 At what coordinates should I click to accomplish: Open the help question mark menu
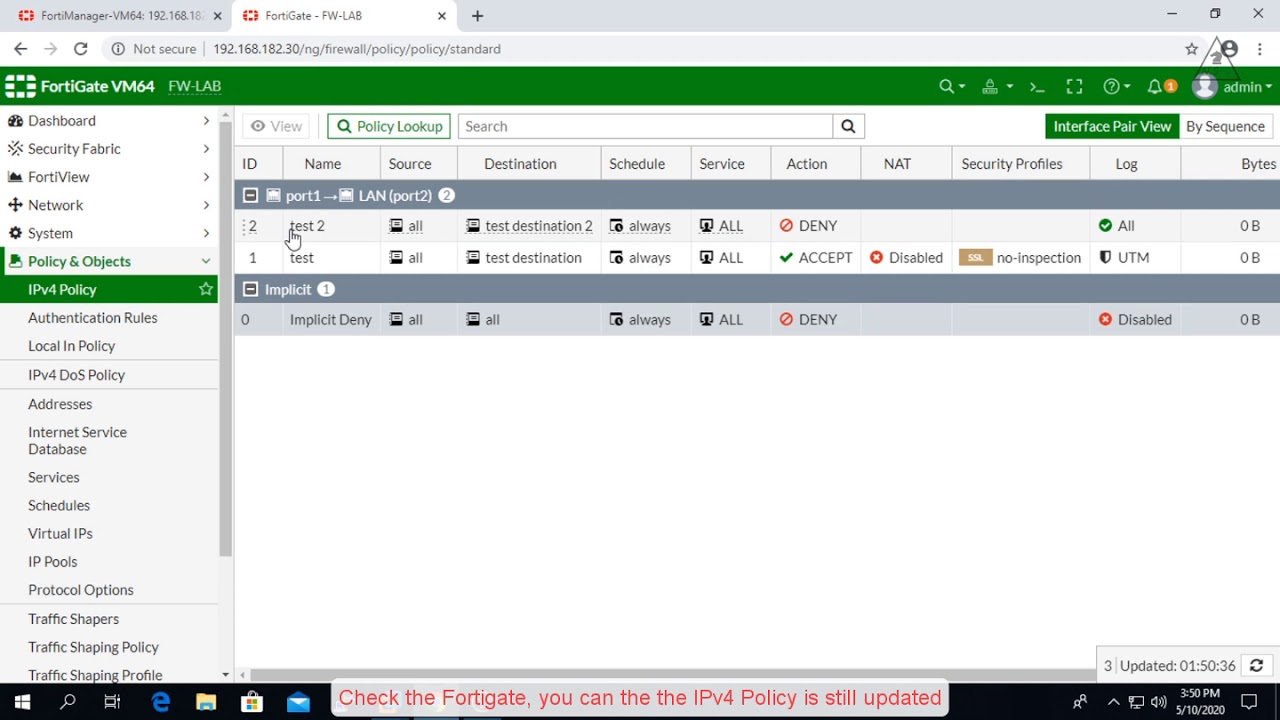tap(1116, 87)
